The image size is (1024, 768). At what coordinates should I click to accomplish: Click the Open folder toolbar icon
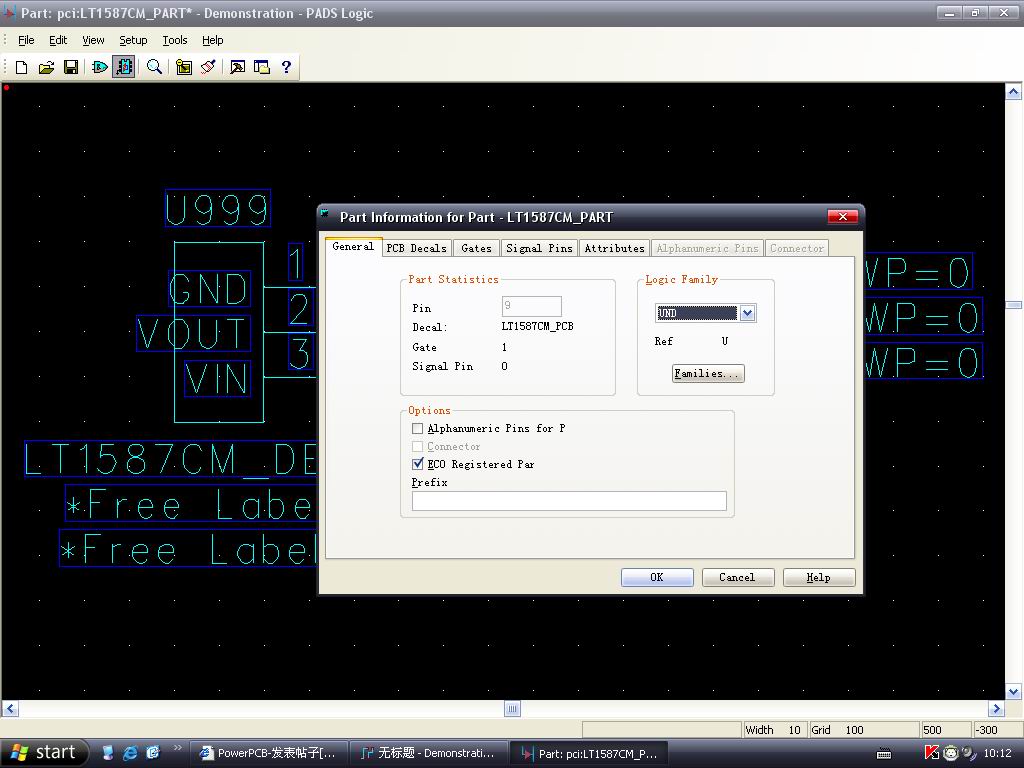pyautogui.click(x=46, y=67)
